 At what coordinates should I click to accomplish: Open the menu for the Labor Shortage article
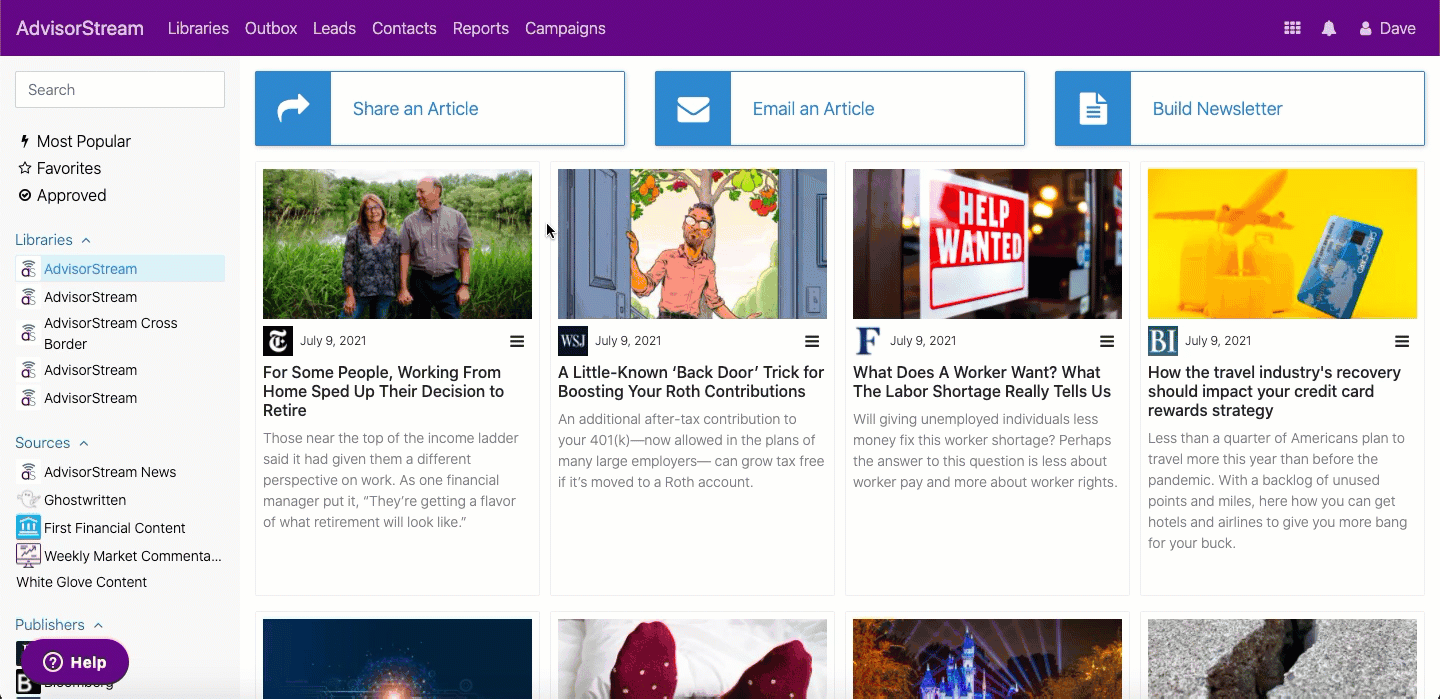click(1107, 341)
